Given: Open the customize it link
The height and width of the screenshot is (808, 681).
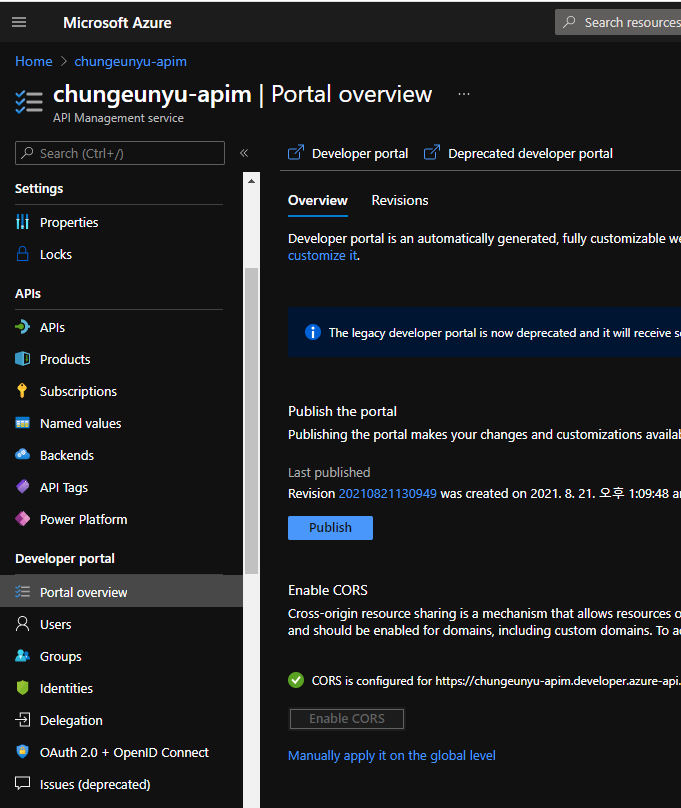Looking at the screenshot, I should pos(322,256).
